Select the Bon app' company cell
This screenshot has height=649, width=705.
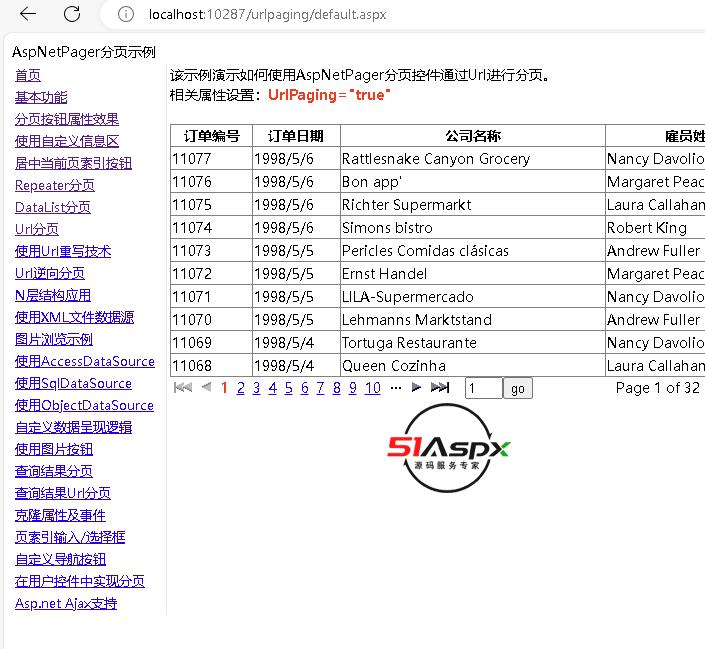(473, 182)
